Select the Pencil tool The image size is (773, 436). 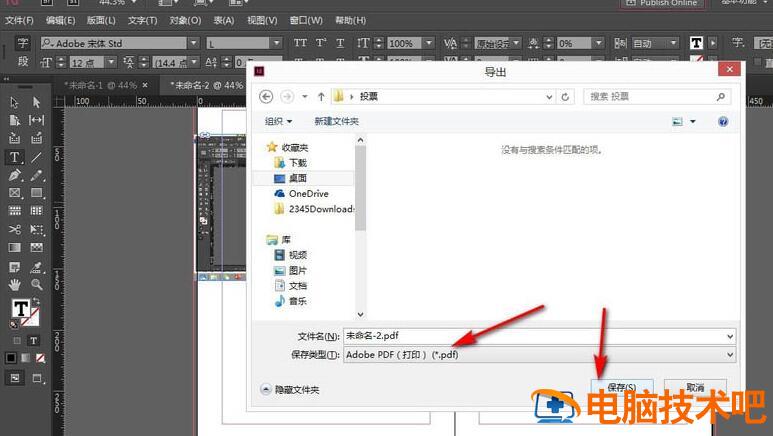36,175
